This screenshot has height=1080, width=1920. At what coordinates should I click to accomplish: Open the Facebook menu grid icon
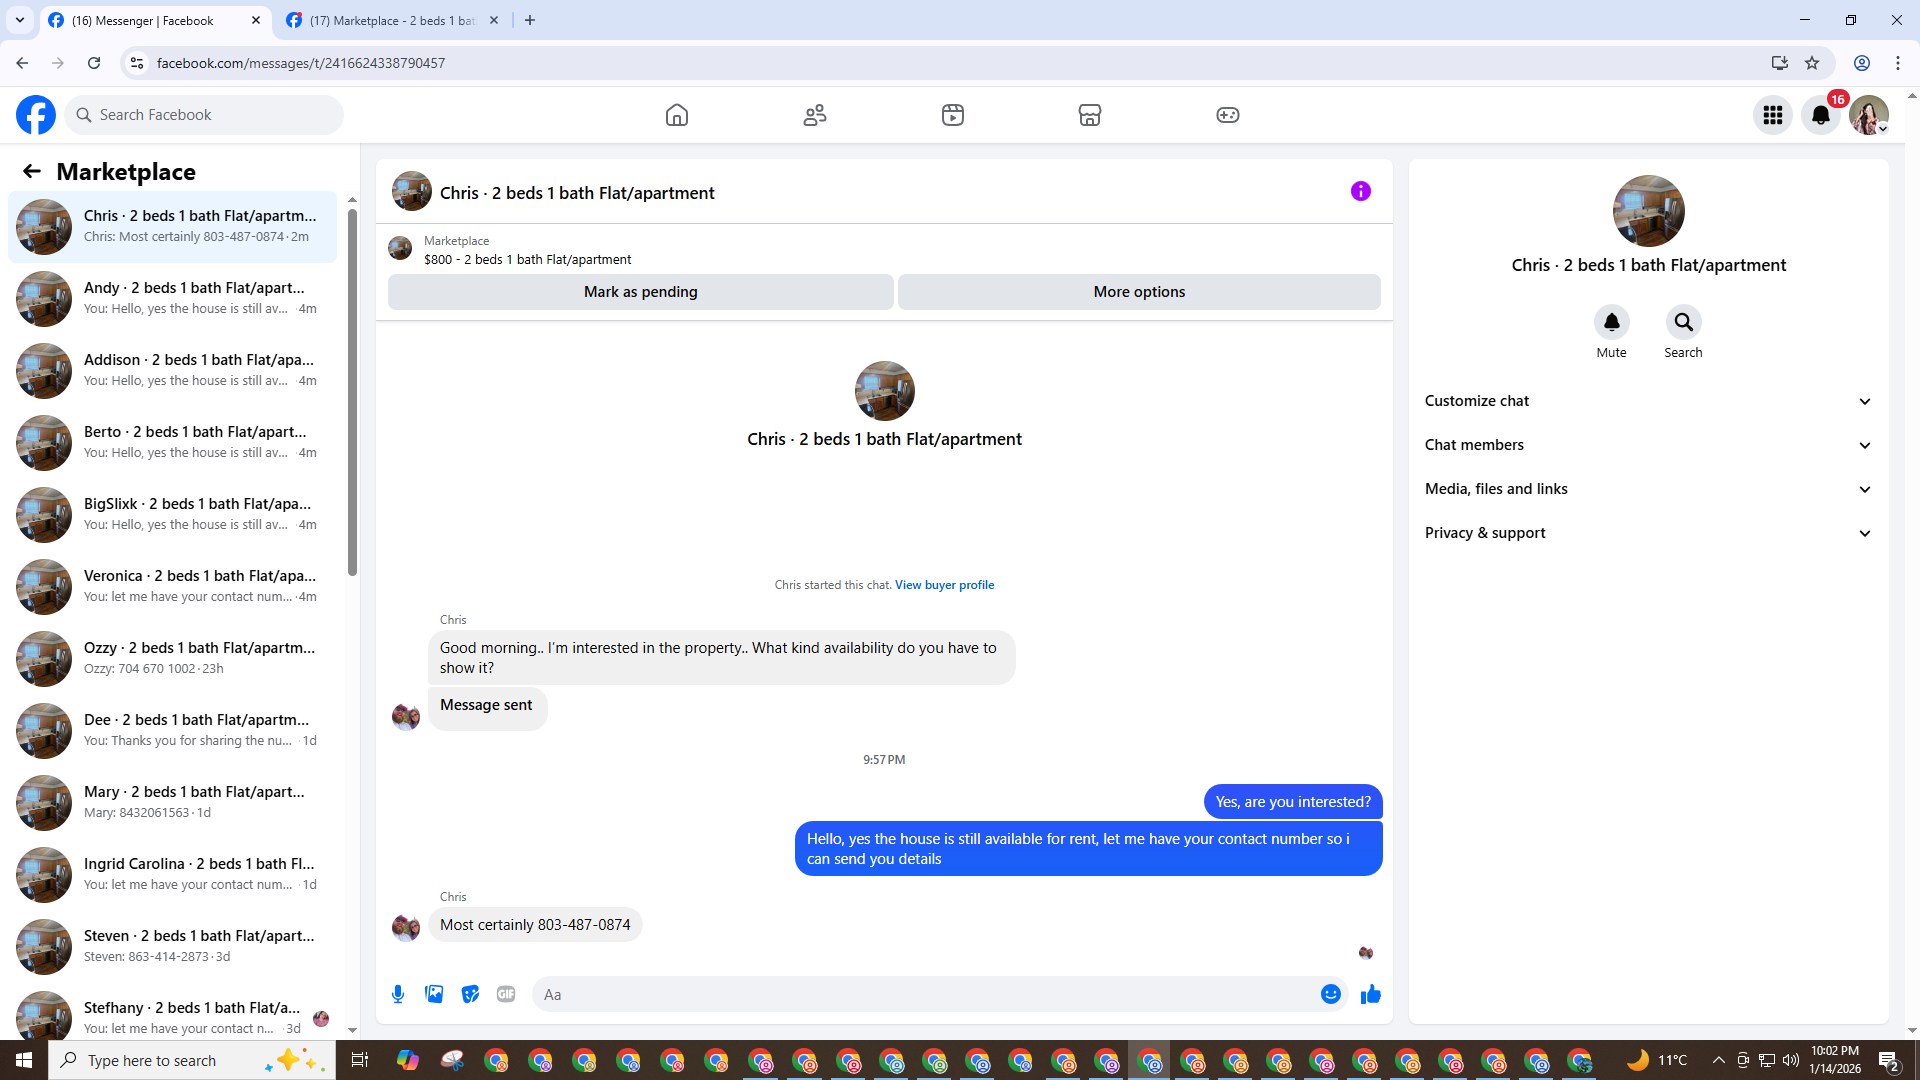coord(1773,115)
